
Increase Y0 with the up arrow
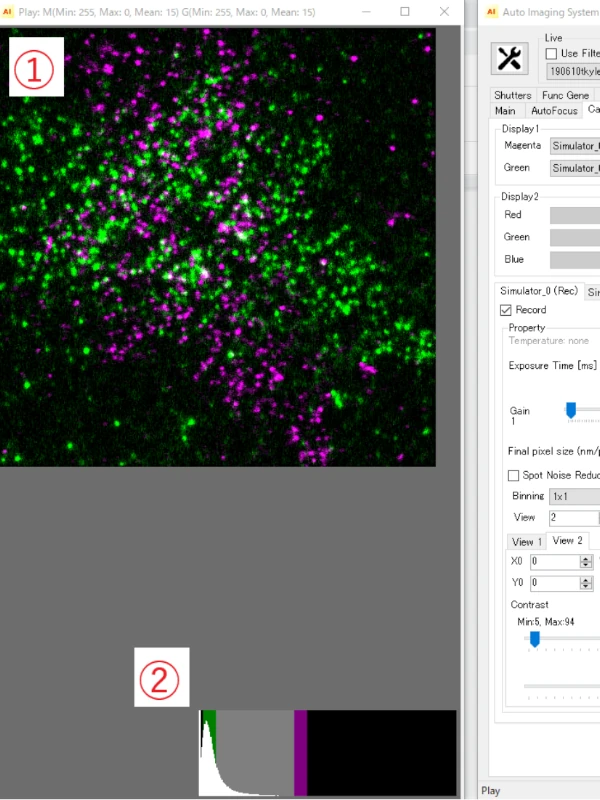(586, 580)
